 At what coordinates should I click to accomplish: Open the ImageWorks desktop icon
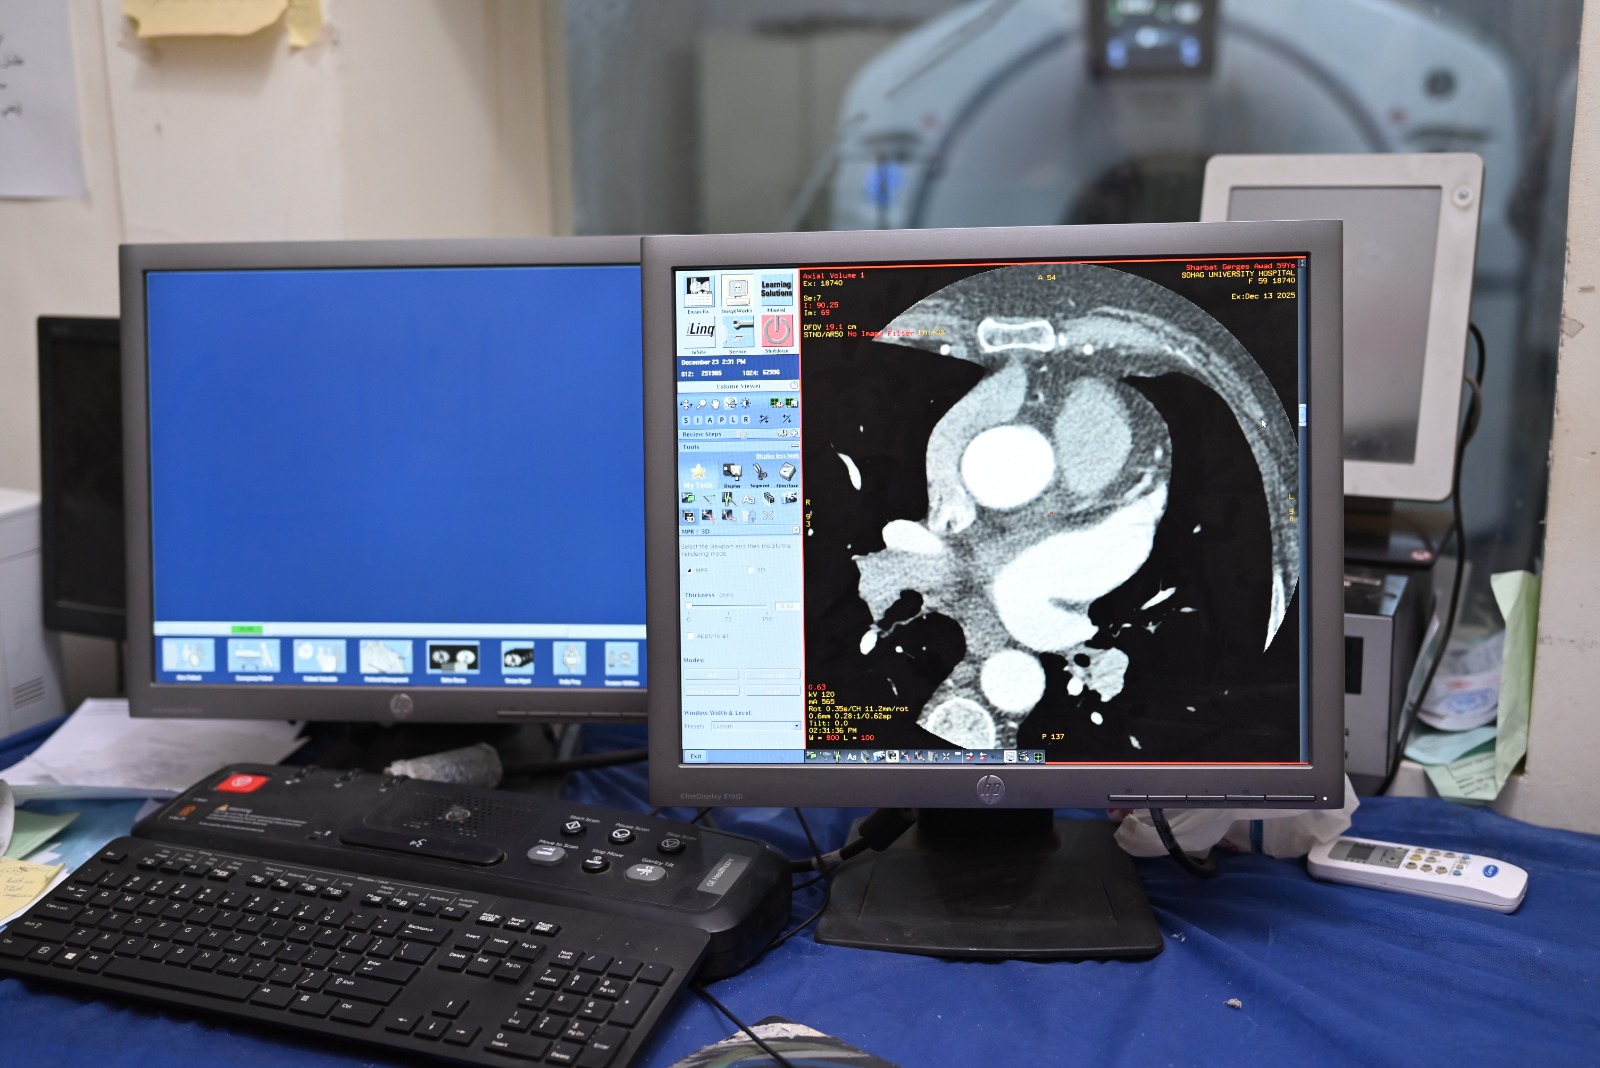[738, 291]
